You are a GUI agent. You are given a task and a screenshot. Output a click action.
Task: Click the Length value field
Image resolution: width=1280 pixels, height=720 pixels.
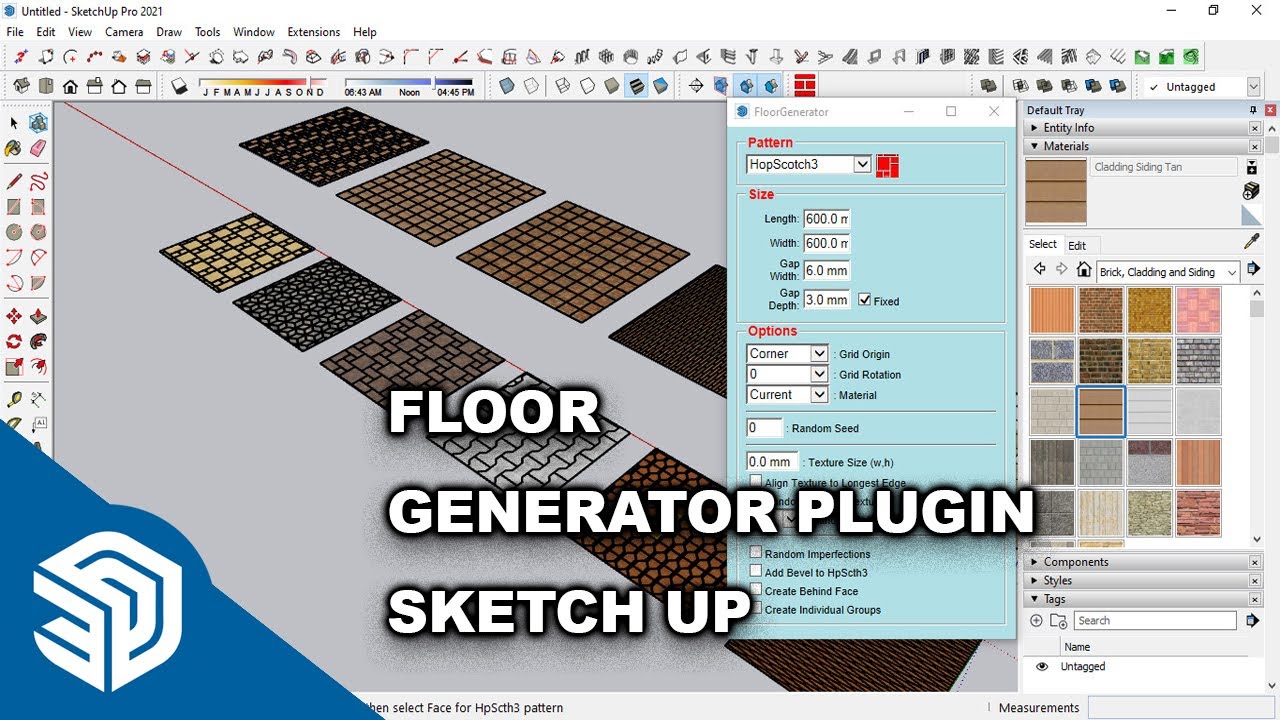827,219
